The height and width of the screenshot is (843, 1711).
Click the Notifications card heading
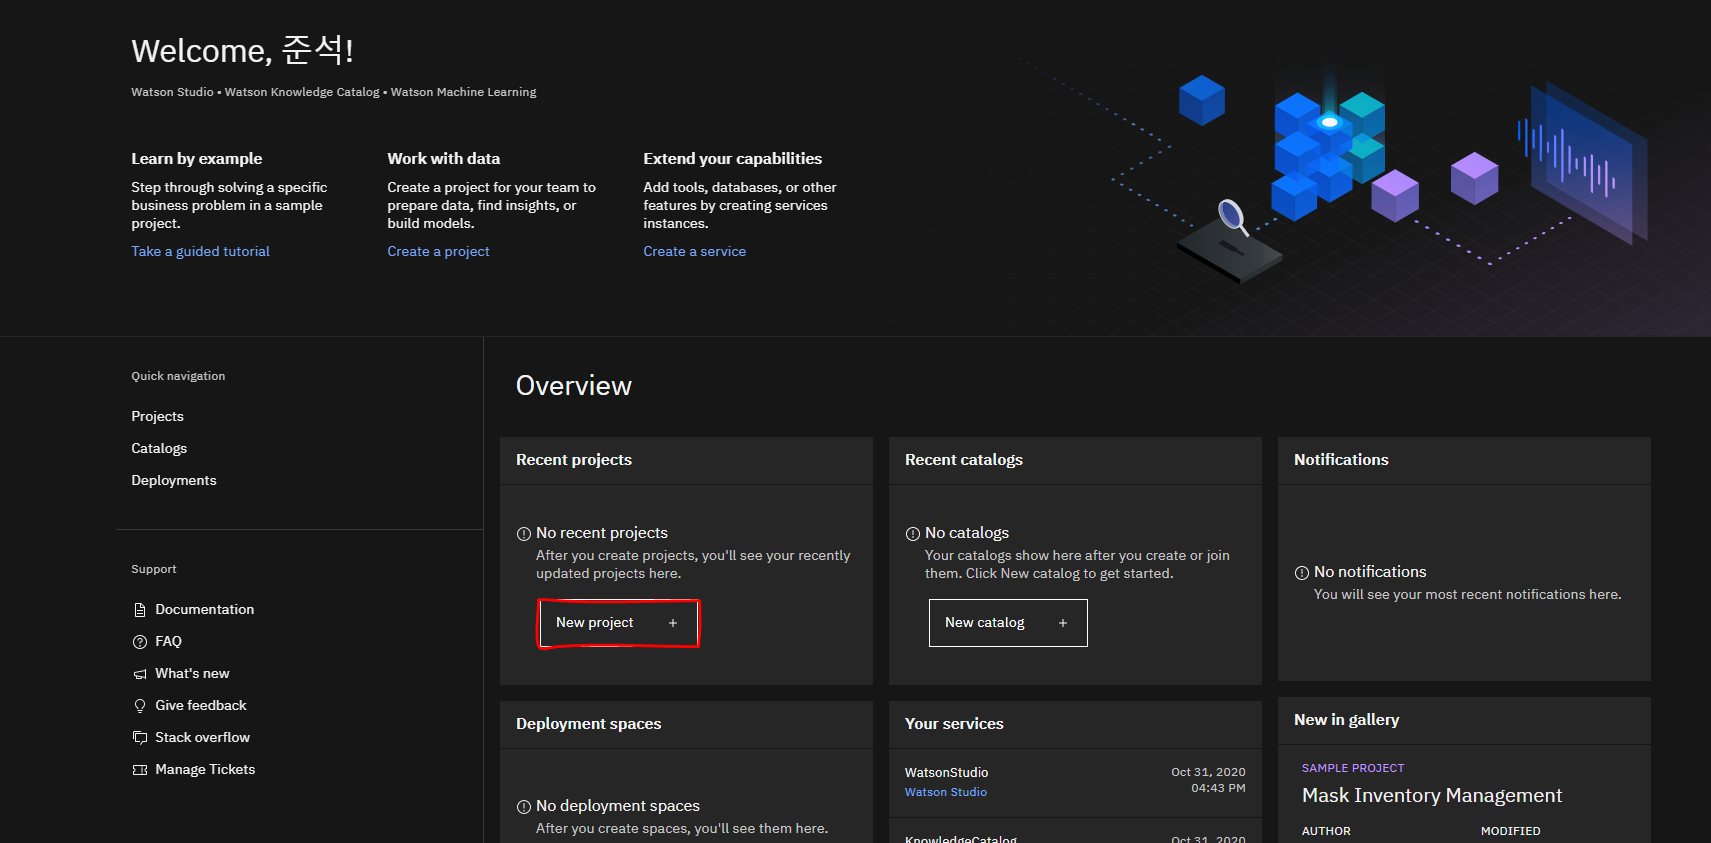[x=1341, y=460]
